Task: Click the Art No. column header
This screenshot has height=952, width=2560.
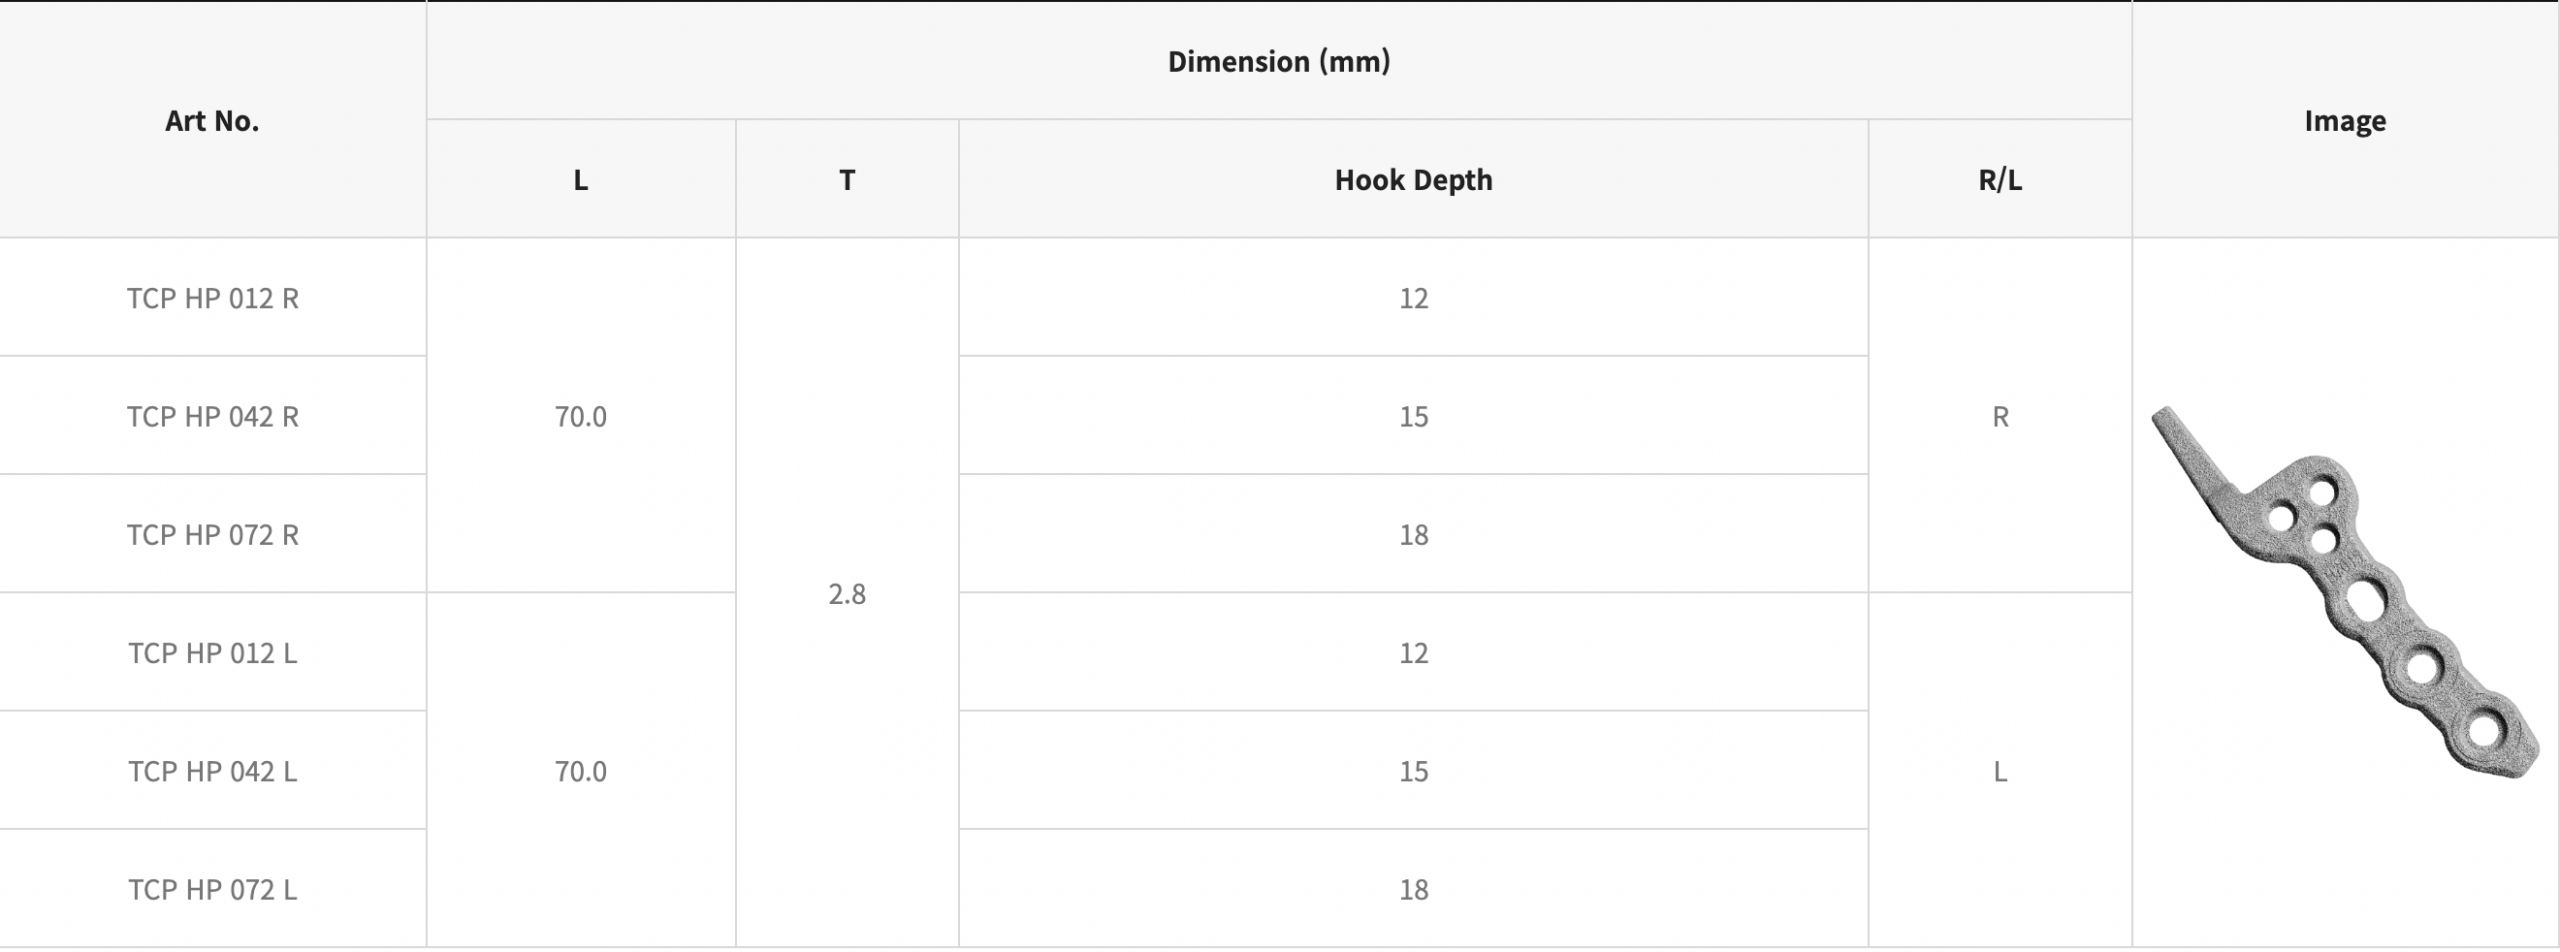Action: tap(212, 121)
